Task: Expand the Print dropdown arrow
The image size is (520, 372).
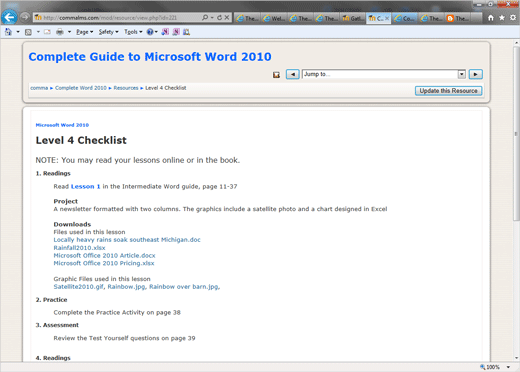Action: click(x=69, y=32)
